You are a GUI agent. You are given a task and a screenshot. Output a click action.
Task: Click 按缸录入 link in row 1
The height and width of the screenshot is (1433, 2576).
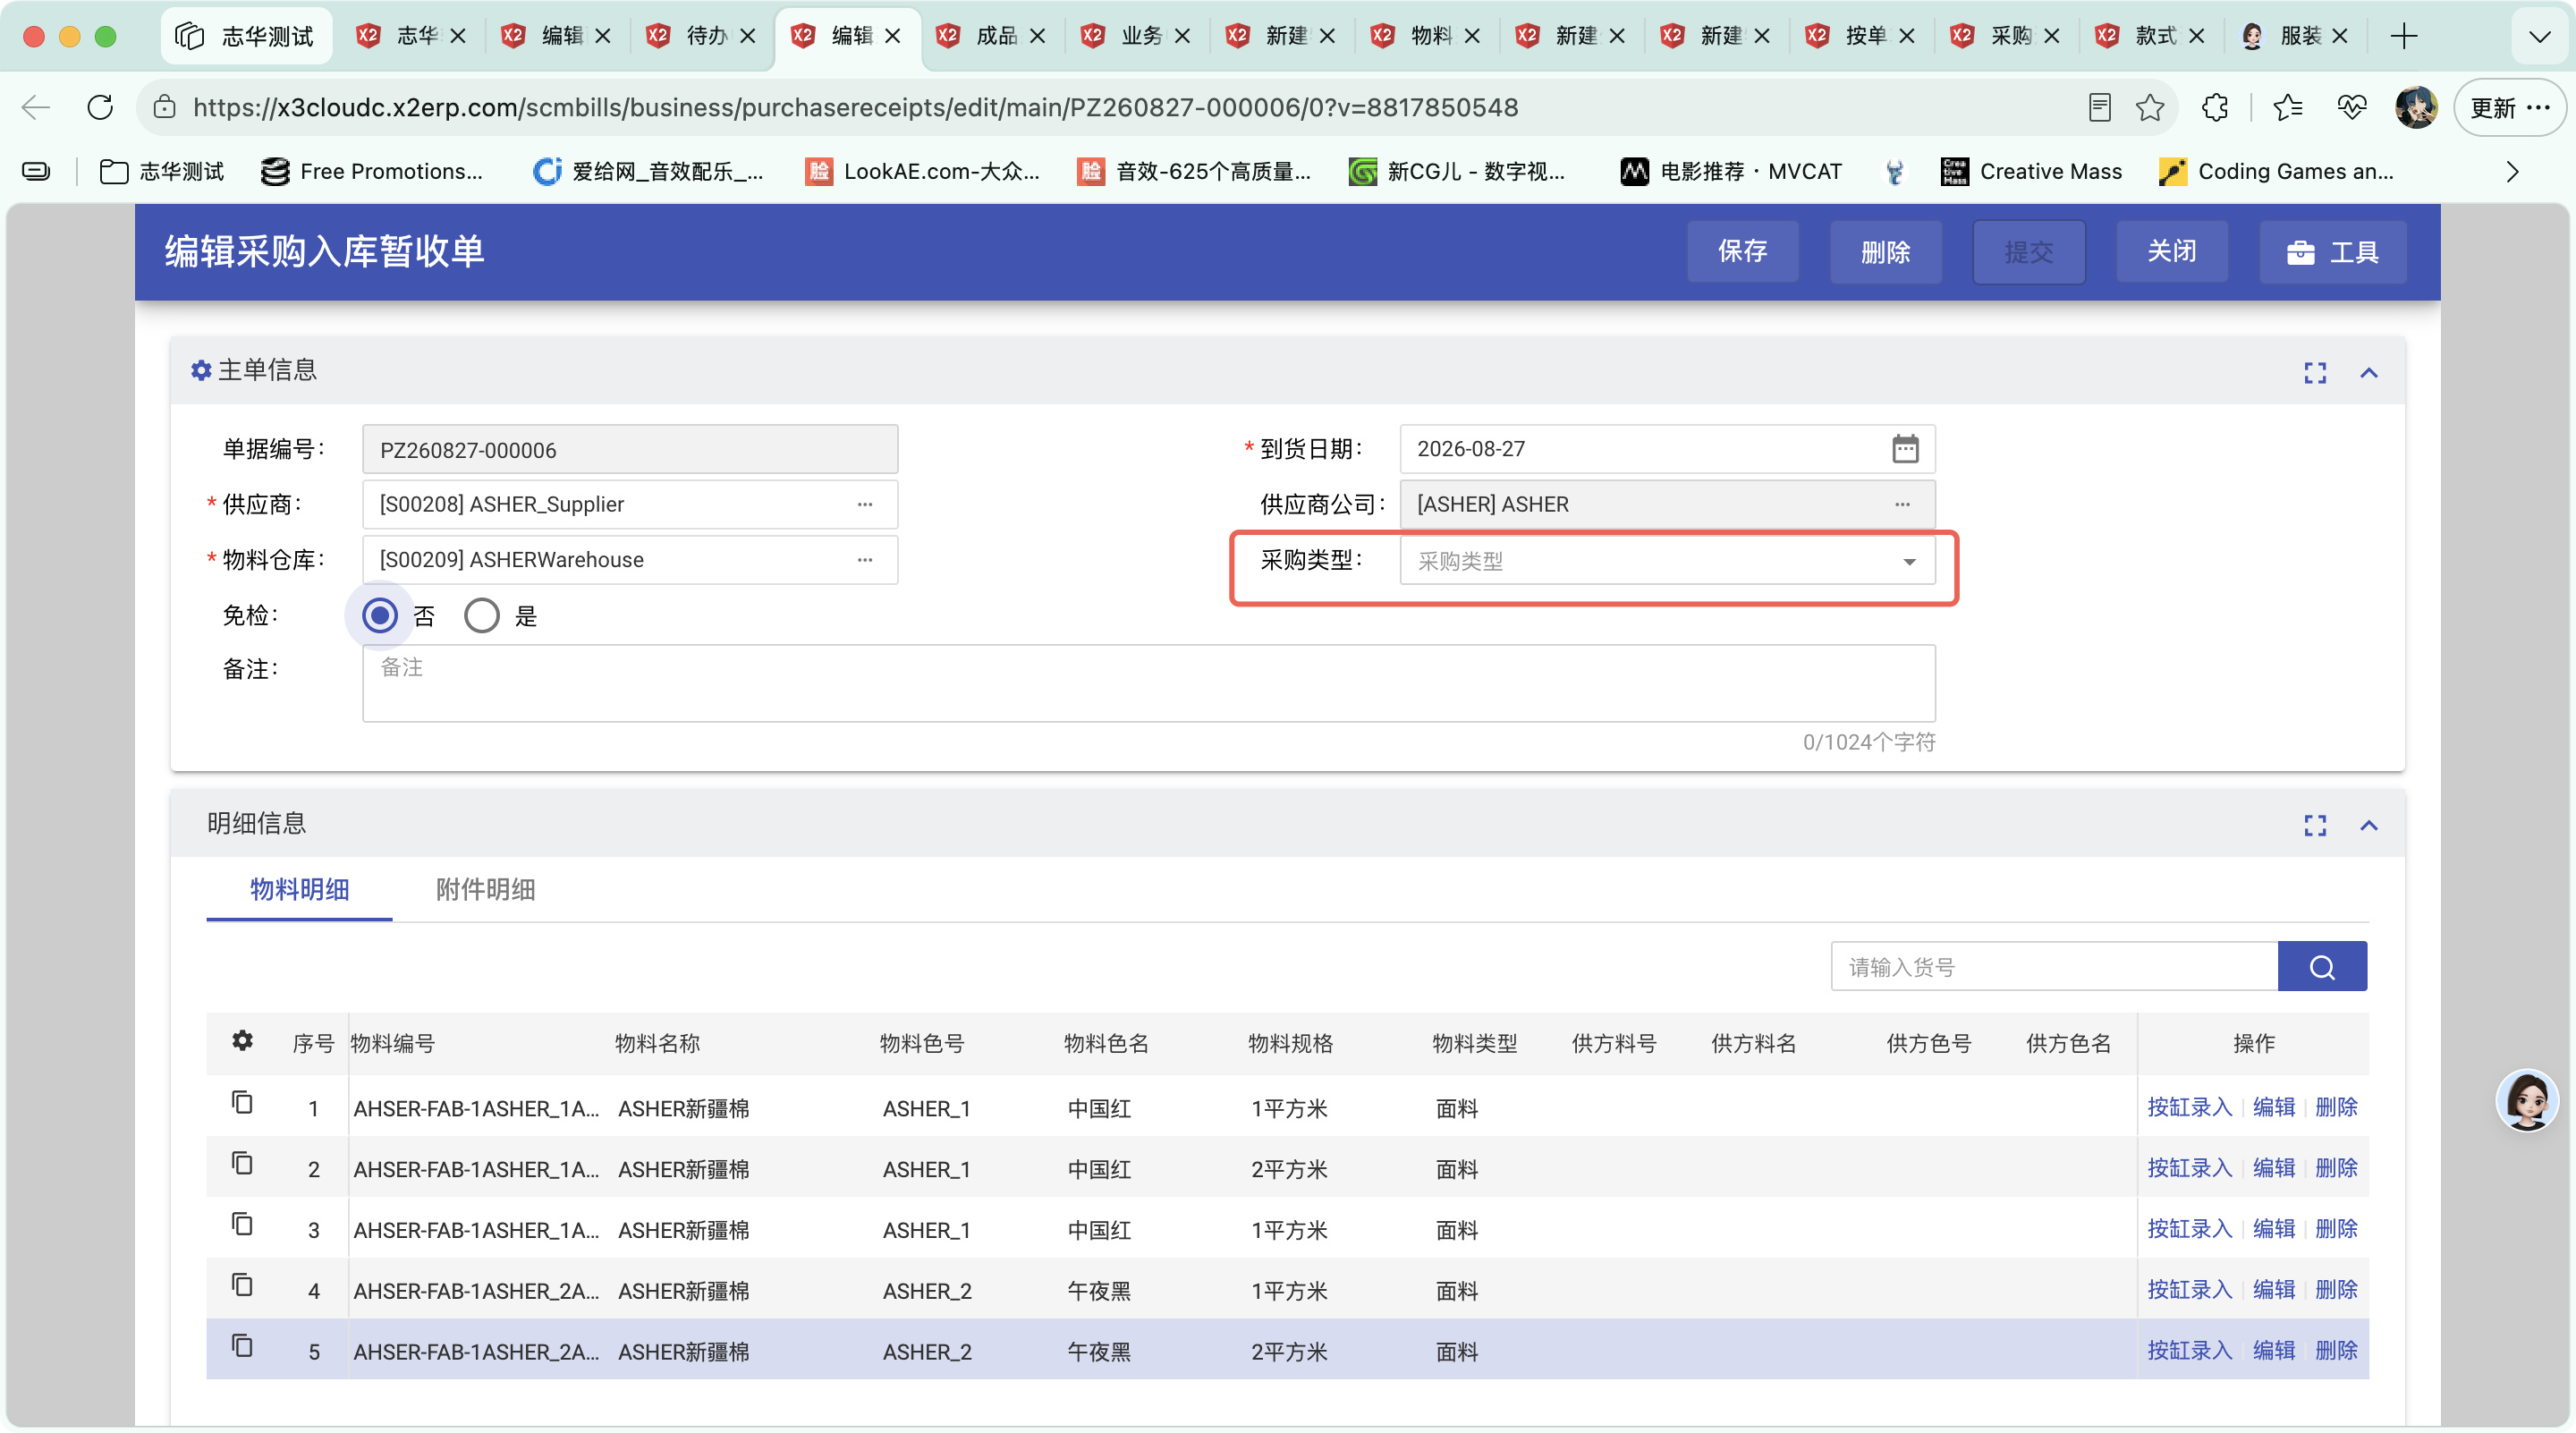tap(2190, 1107)
